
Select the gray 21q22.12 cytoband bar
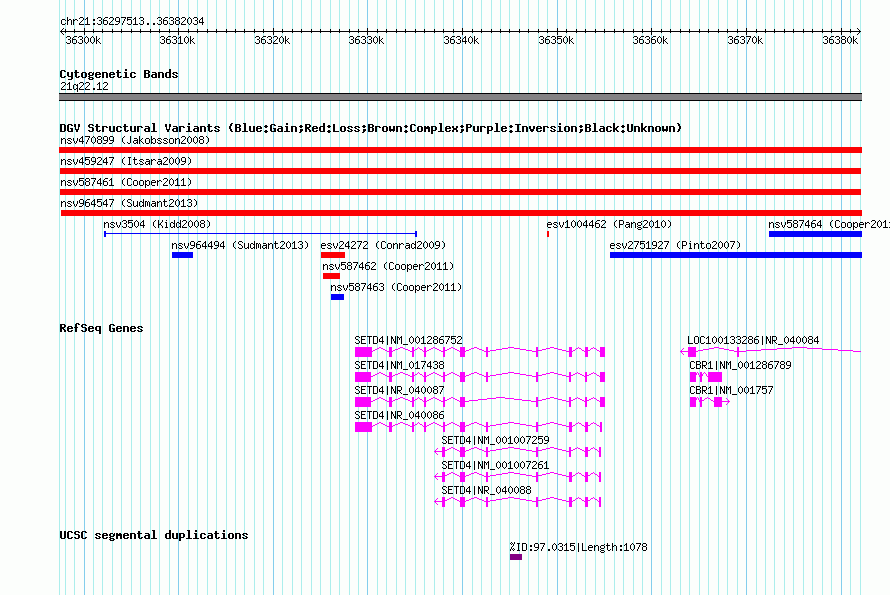(460, 97)
